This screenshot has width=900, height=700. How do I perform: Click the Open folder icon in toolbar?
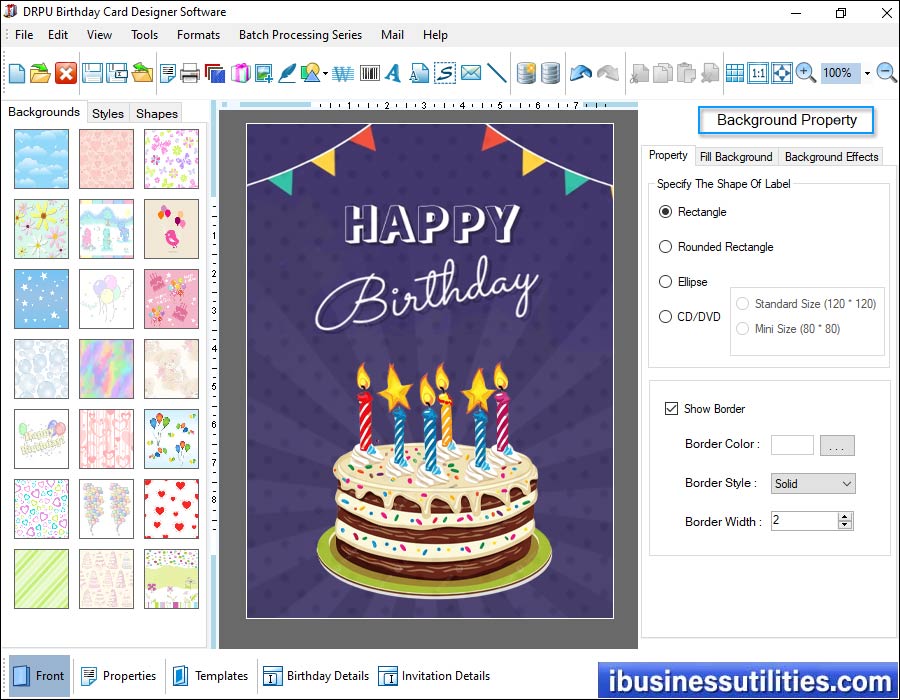click(x=40, y=73)
